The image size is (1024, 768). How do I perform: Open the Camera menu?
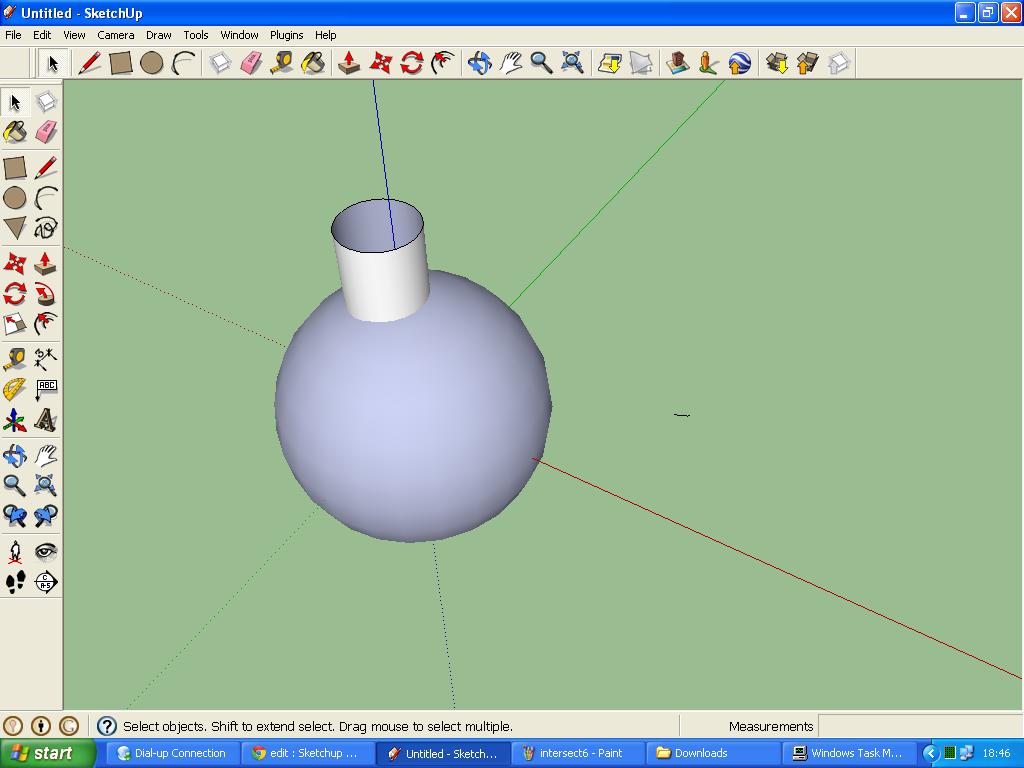click(116, 35)
